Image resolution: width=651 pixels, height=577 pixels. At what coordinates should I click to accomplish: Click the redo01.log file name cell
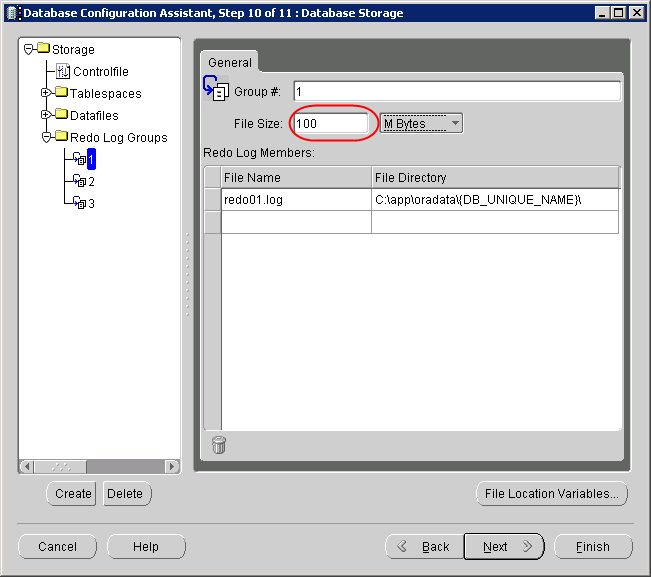click(x=296, y=200)
